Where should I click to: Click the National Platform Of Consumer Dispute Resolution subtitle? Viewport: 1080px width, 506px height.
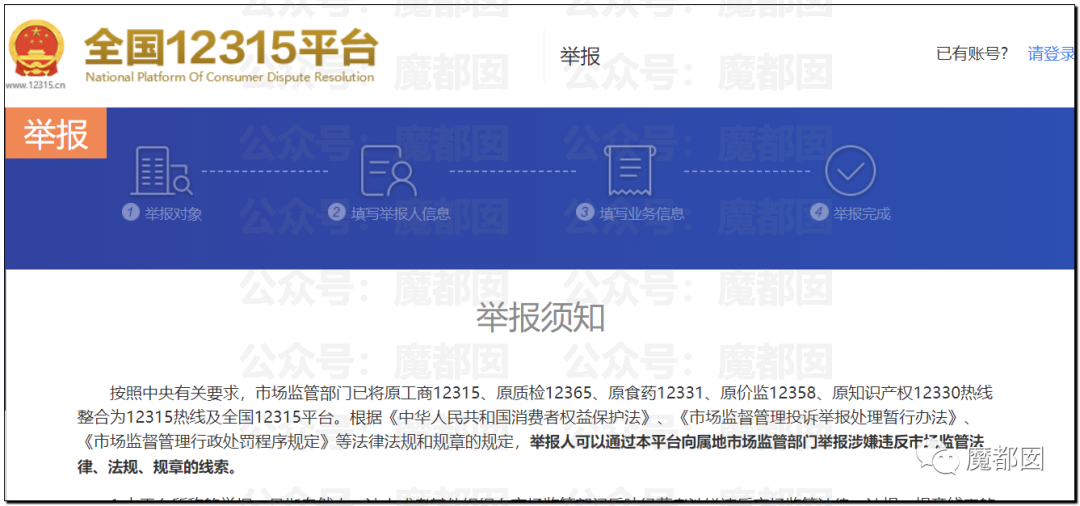pyautogui.click(x=230, y=76)
